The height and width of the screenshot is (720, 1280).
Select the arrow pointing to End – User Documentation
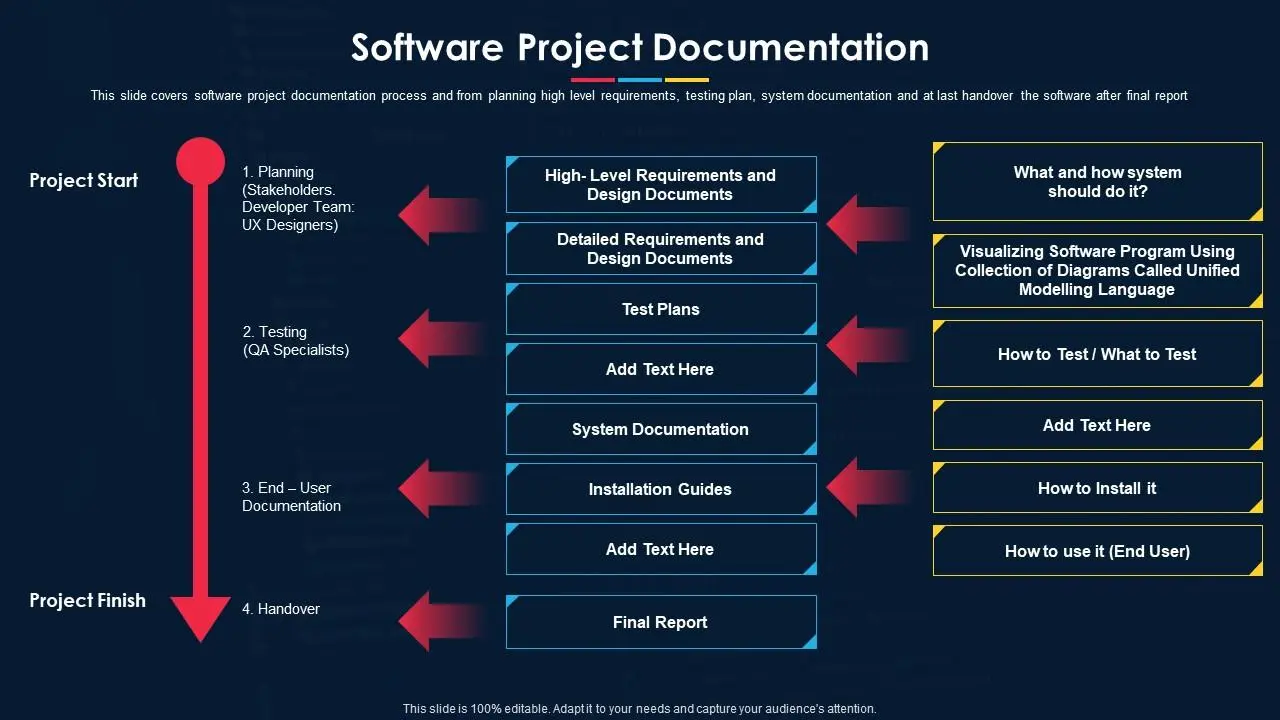point(435,488)
